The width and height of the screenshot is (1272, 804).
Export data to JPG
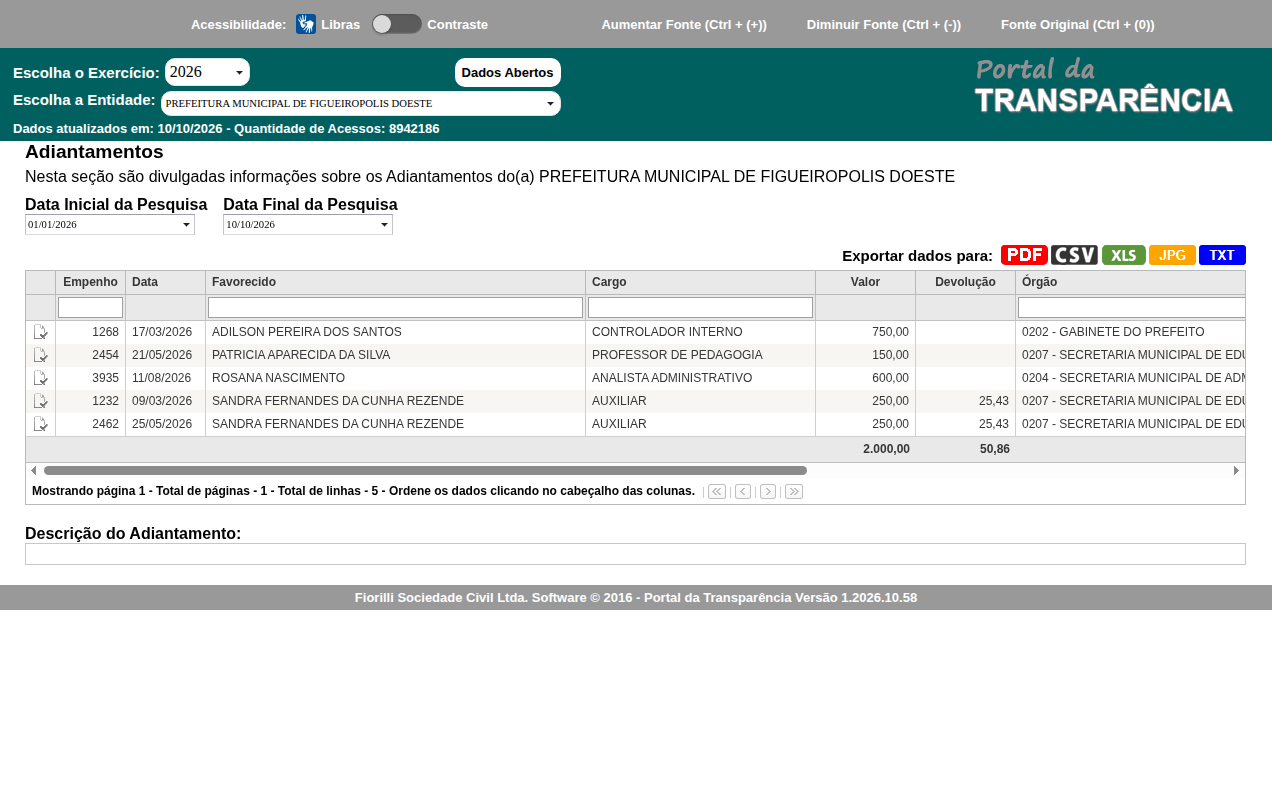[x=1172, y=255]
